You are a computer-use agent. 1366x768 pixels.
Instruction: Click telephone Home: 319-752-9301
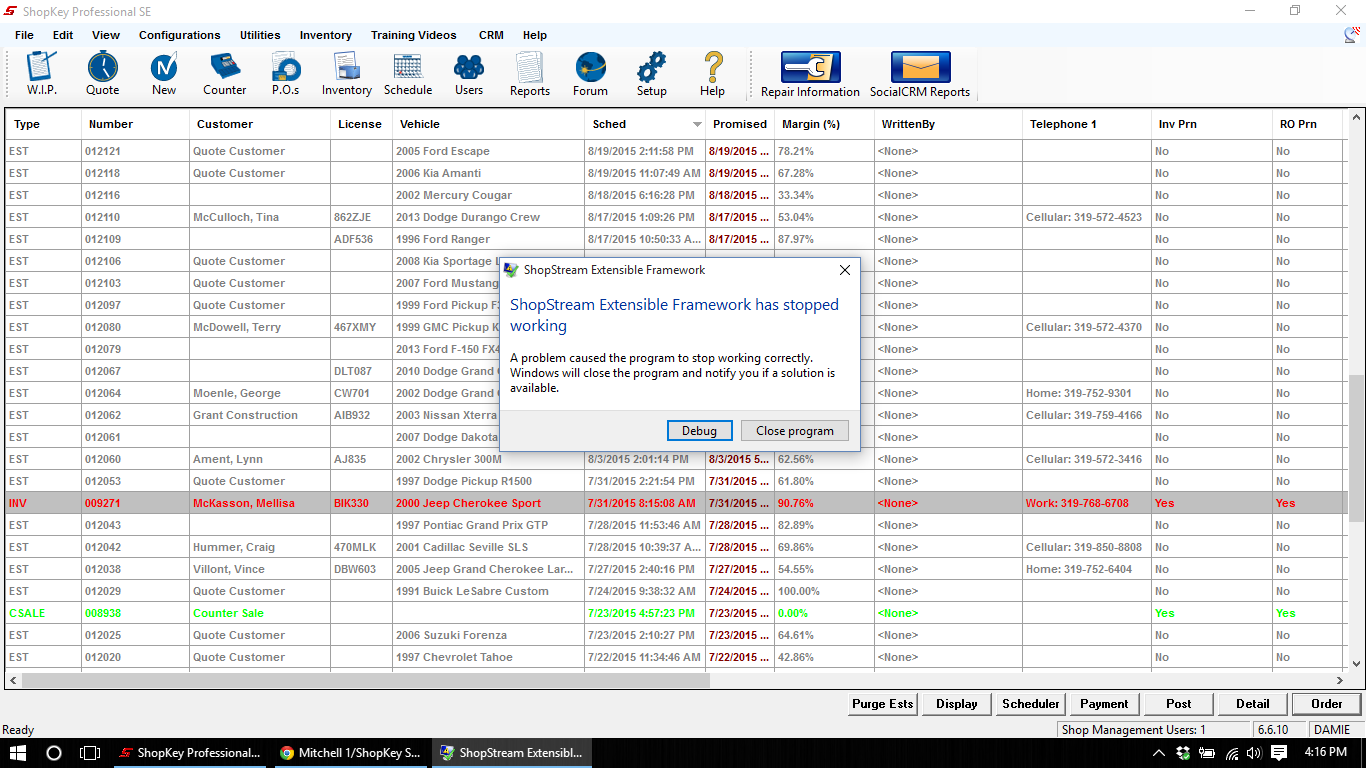pyautogui.click(x=1079, y=393)
